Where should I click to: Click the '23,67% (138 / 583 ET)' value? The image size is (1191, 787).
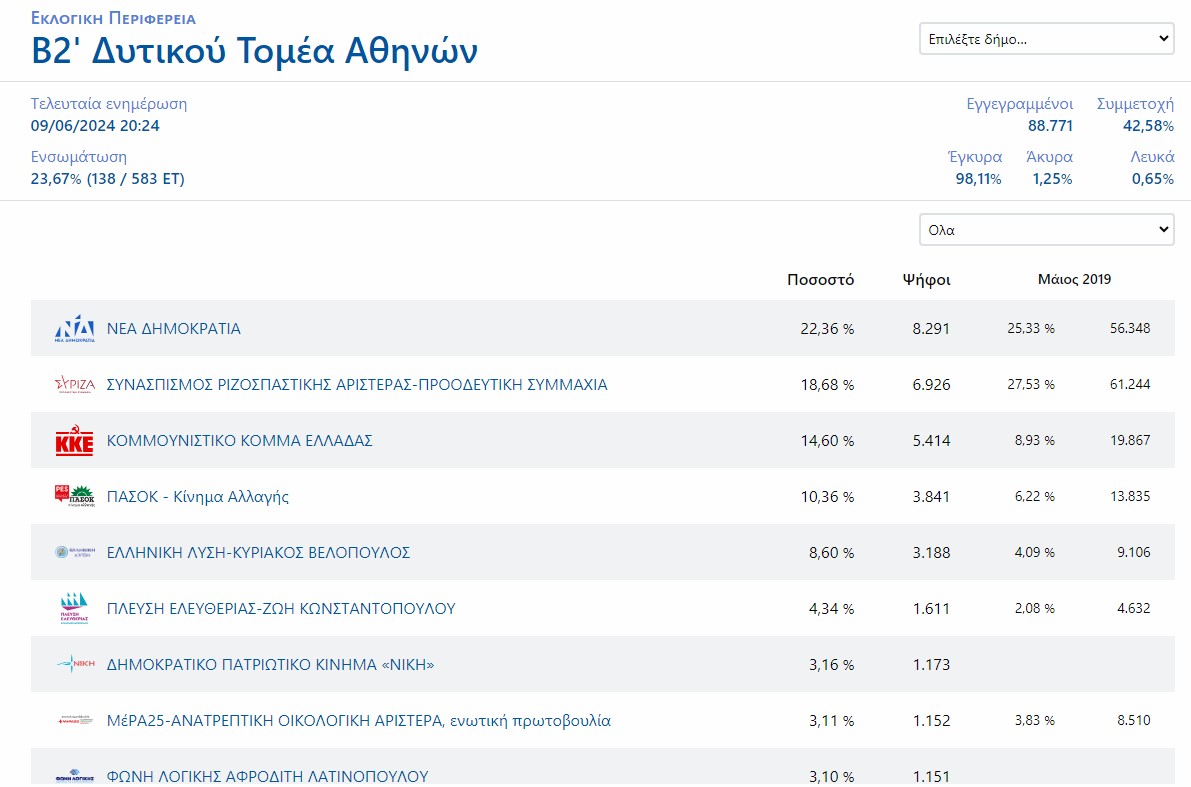pos(107,179)
